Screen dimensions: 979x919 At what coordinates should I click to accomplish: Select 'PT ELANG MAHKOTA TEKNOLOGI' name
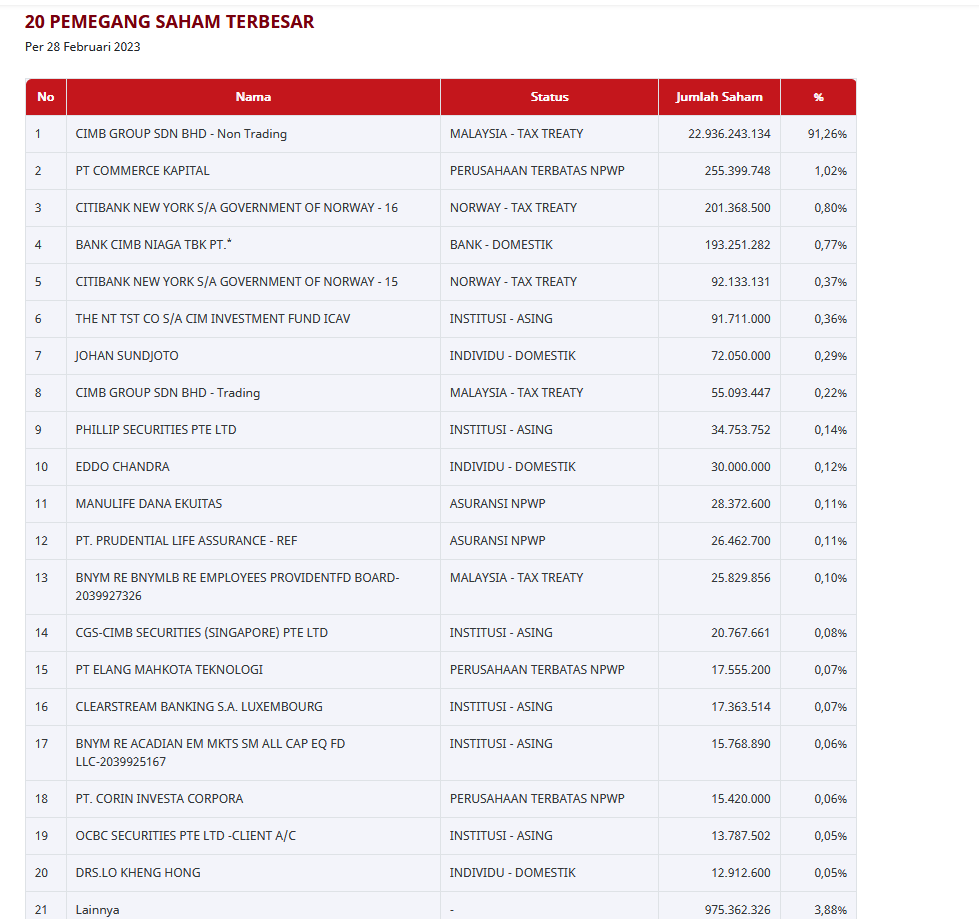(169, 669)
